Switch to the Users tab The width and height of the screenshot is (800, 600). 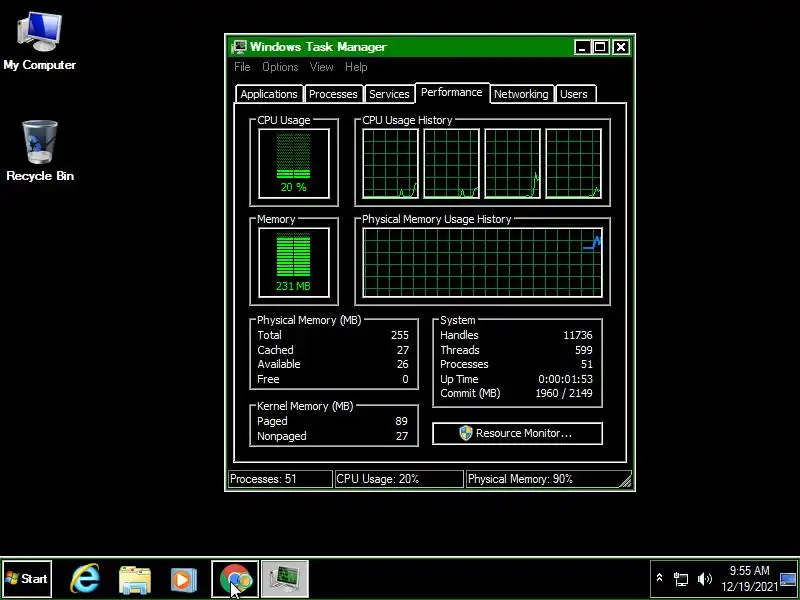tap(574, 94)
